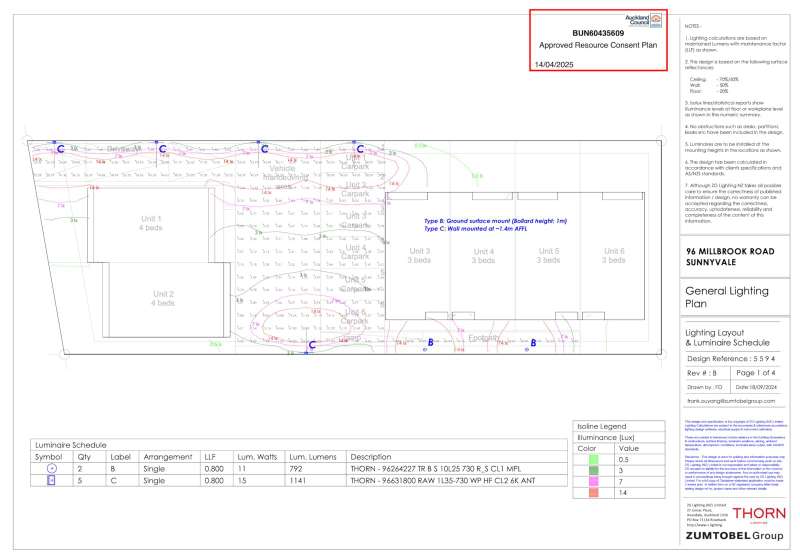The height and width of the screenshot is (557, 800).
Task: Click the Unit 1 4 beds room
Action: [x=152, y=223]
